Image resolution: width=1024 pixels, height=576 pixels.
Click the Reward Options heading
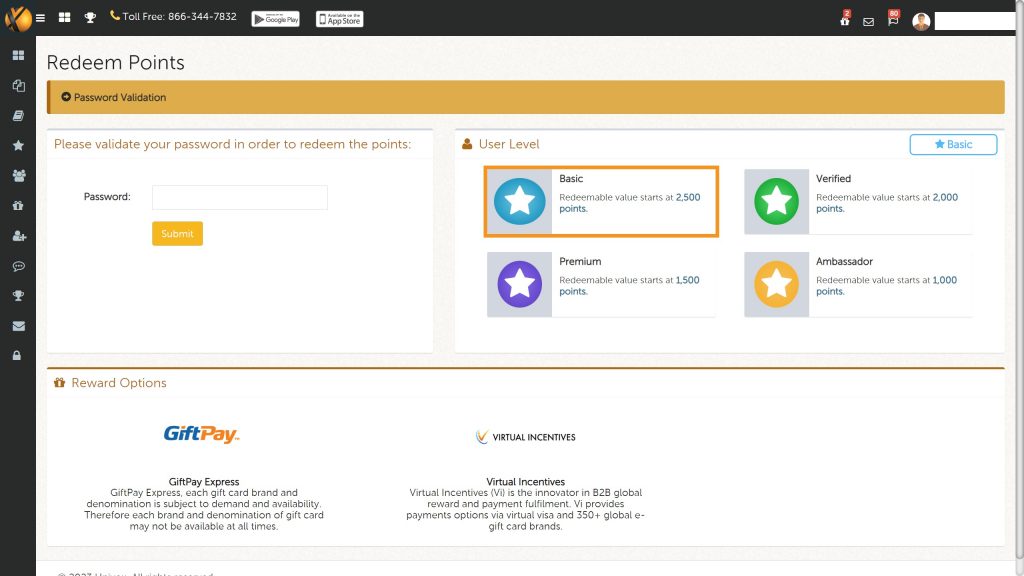click(119, 383)
